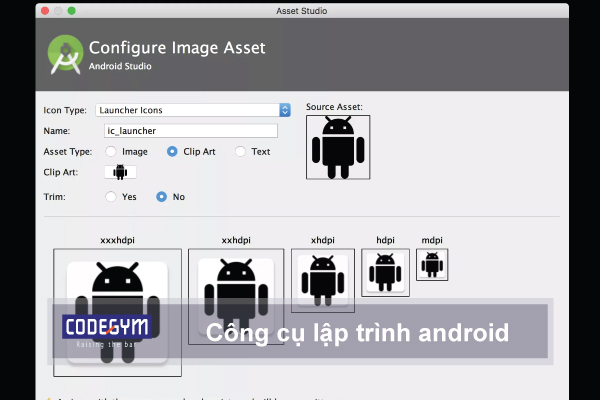
Task: Click the Clip Art android icon button
Action: 120,172
